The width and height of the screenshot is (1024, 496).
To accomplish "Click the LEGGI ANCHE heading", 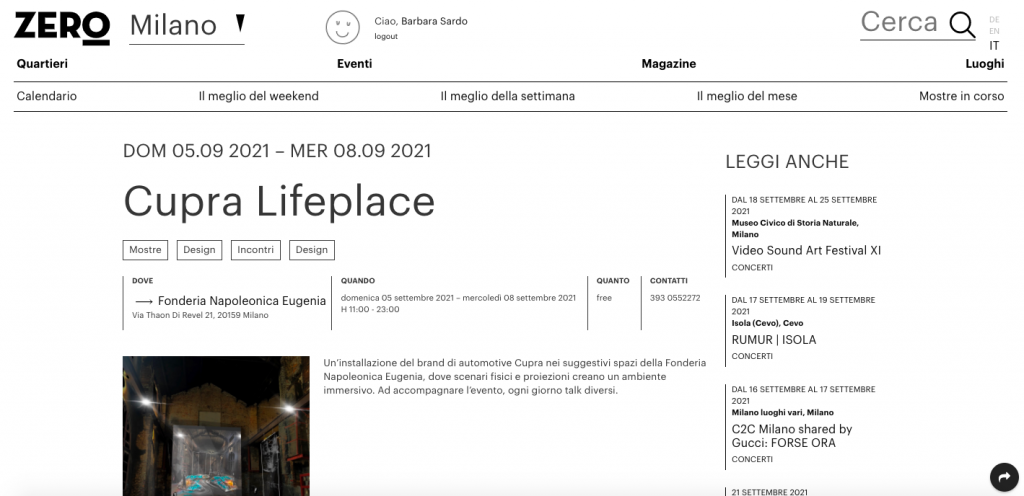I will [x=787, y=162].
